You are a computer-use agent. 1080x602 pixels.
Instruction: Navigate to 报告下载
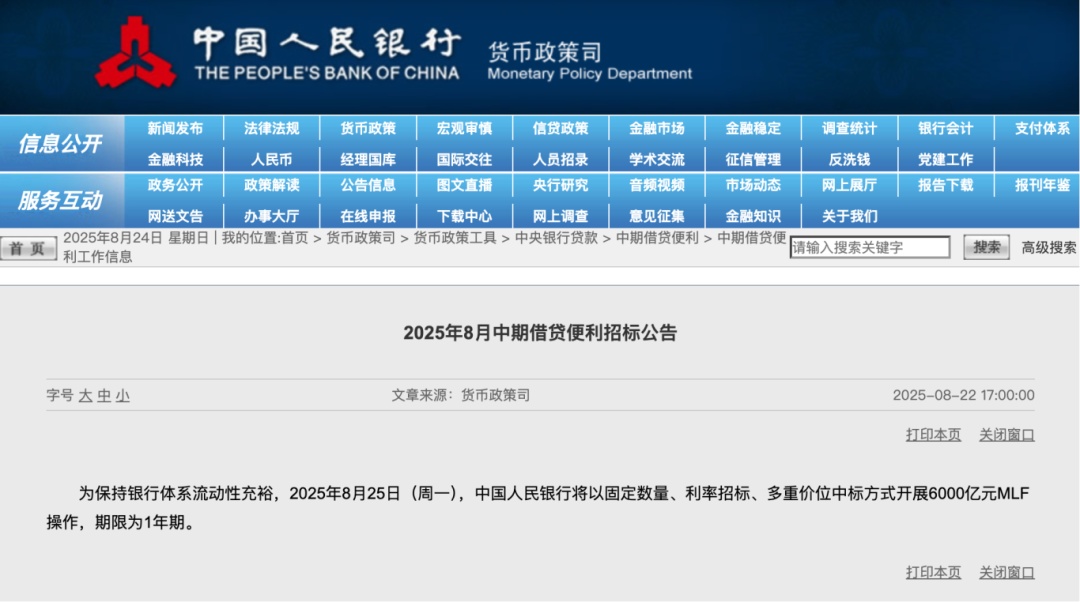pos(945,186)
